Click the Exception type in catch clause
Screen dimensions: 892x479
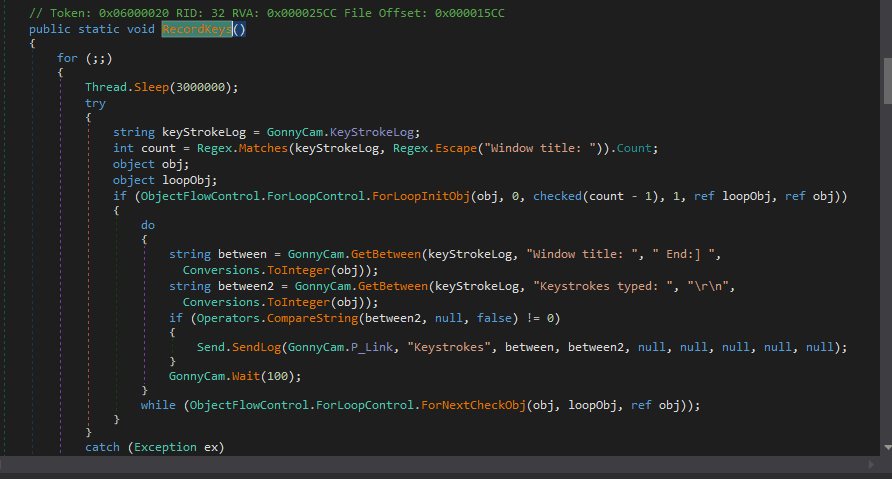[x=165, y=447]
